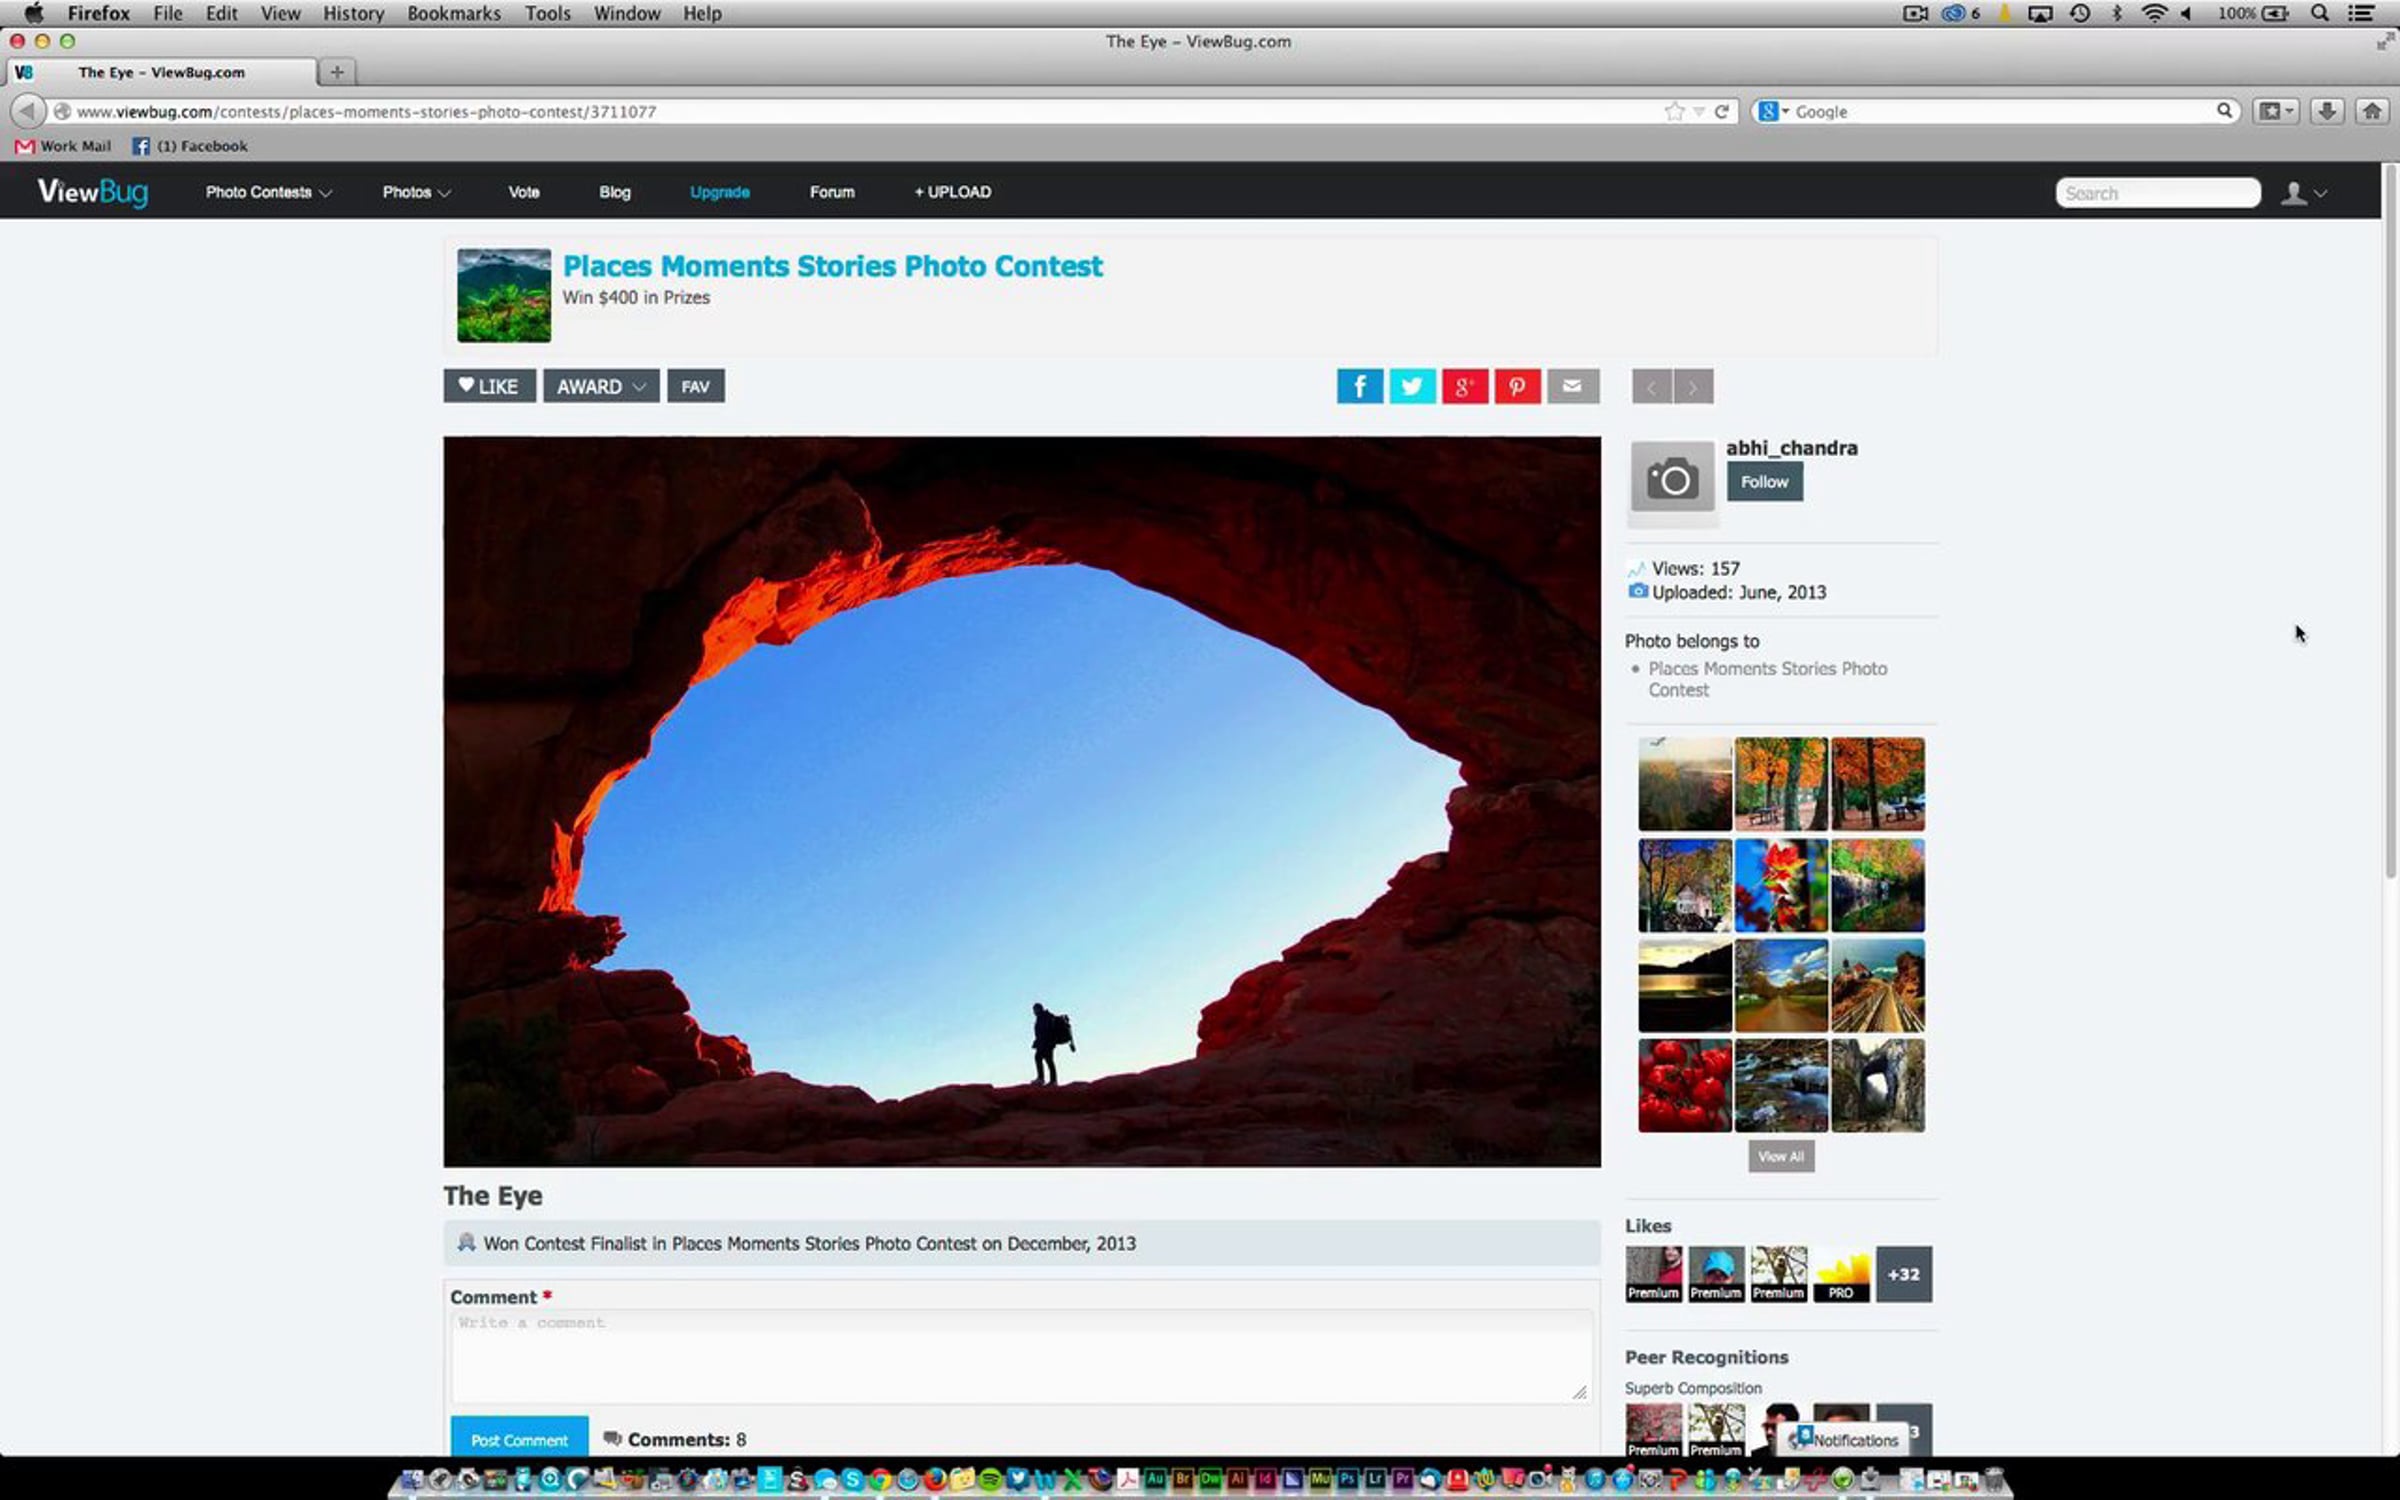The width and height of the screenshot is (2400, 1500).
Task: Open the Photo Contests dropdown menu
Action: pos(268,192)
